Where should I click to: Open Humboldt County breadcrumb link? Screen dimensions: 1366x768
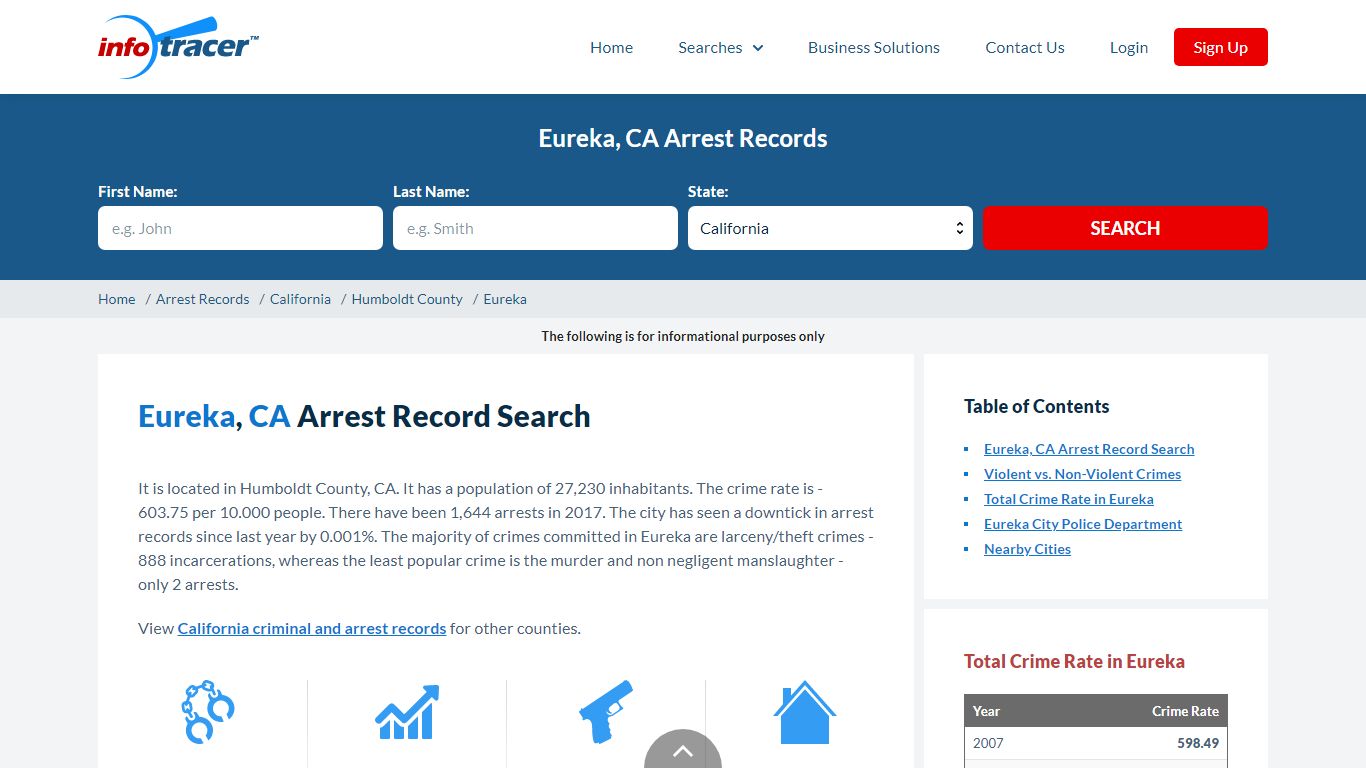point(407,299)
